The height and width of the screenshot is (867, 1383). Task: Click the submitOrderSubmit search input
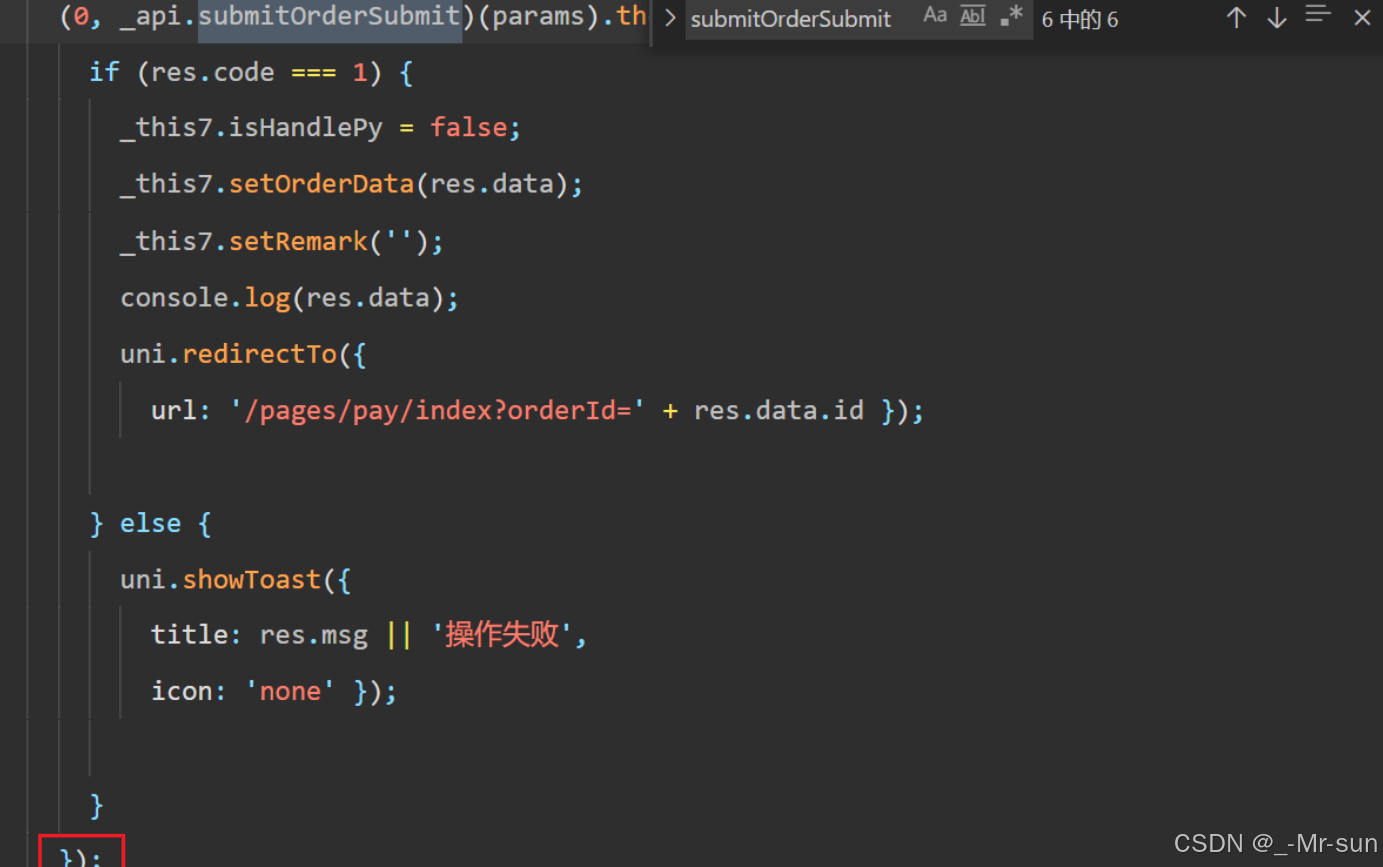pos(859,19)
